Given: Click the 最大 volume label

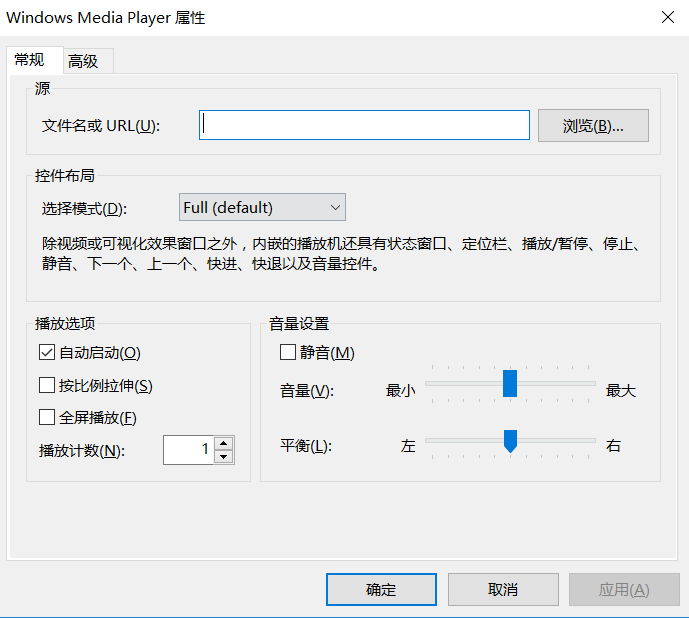Looking at the screenshot, I should coord(620,390).
